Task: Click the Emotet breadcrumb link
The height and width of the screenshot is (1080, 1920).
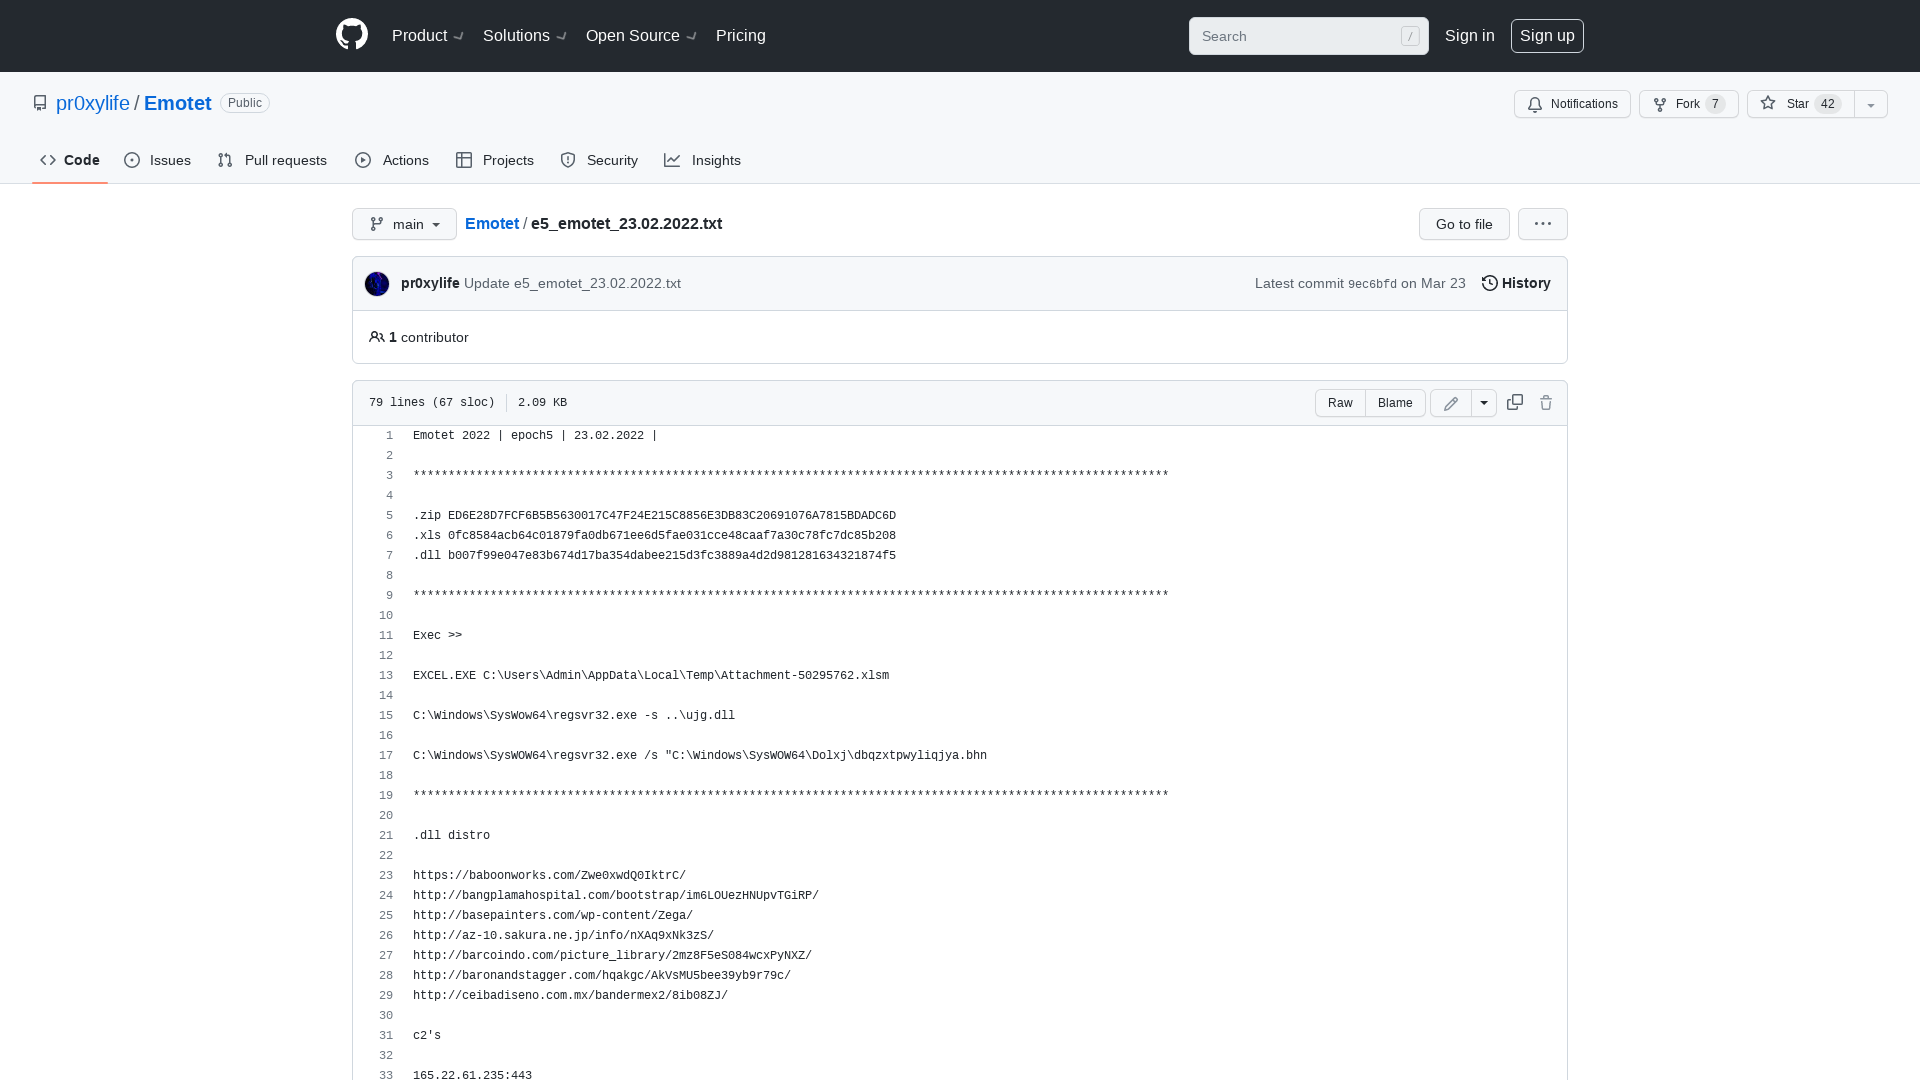Action: [x=492, y=223]
